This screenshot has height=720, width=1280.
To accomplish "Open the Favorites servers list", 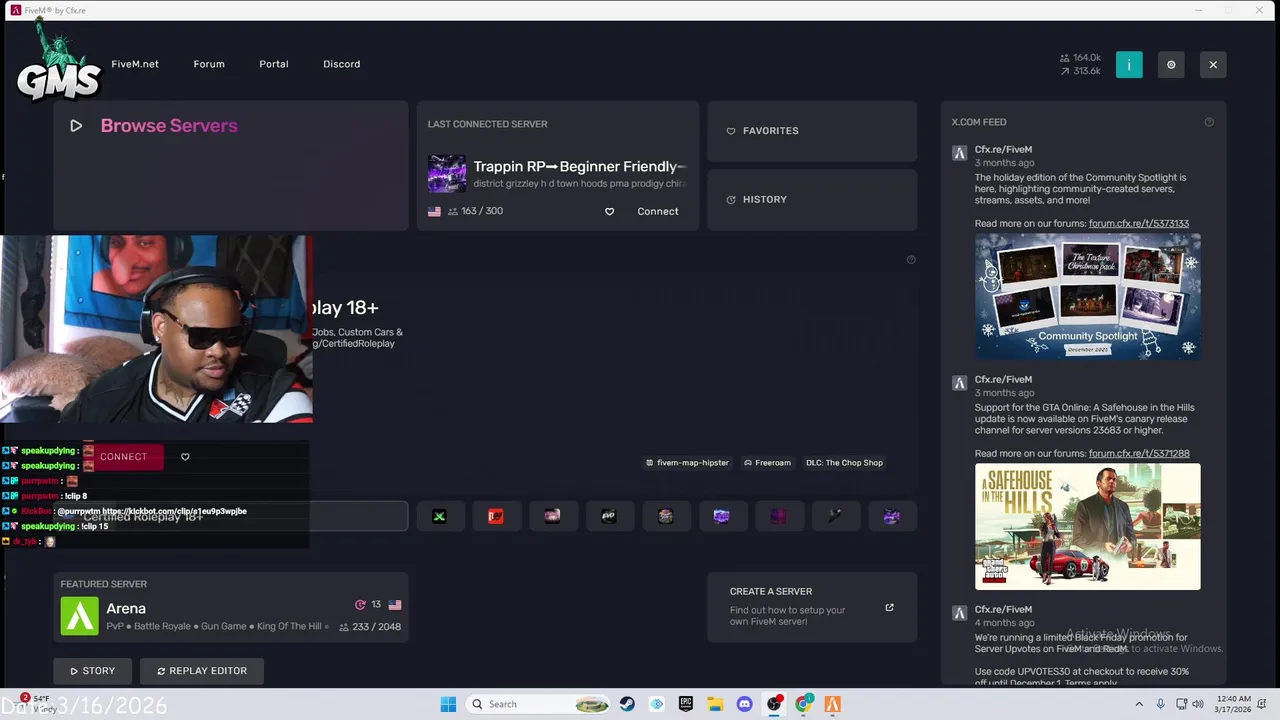I will pyautogui.click(x=812, y=131).
